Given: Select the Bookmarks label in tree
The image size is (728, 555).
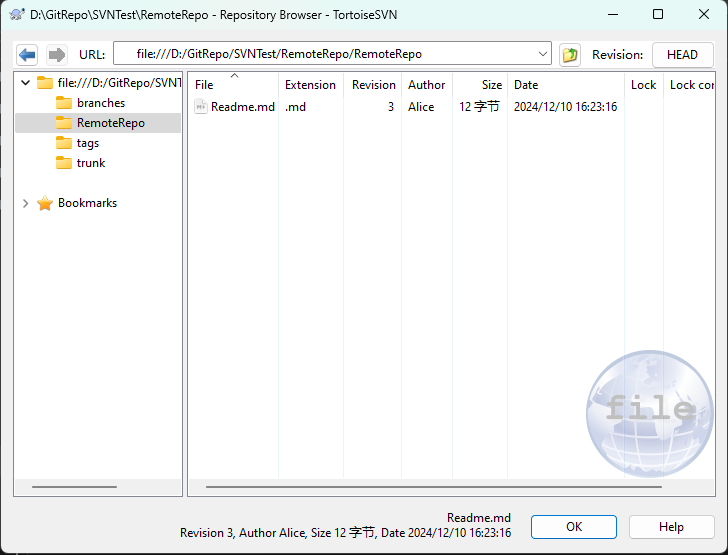Looking at the screenshot, I should tap(87, 203).
